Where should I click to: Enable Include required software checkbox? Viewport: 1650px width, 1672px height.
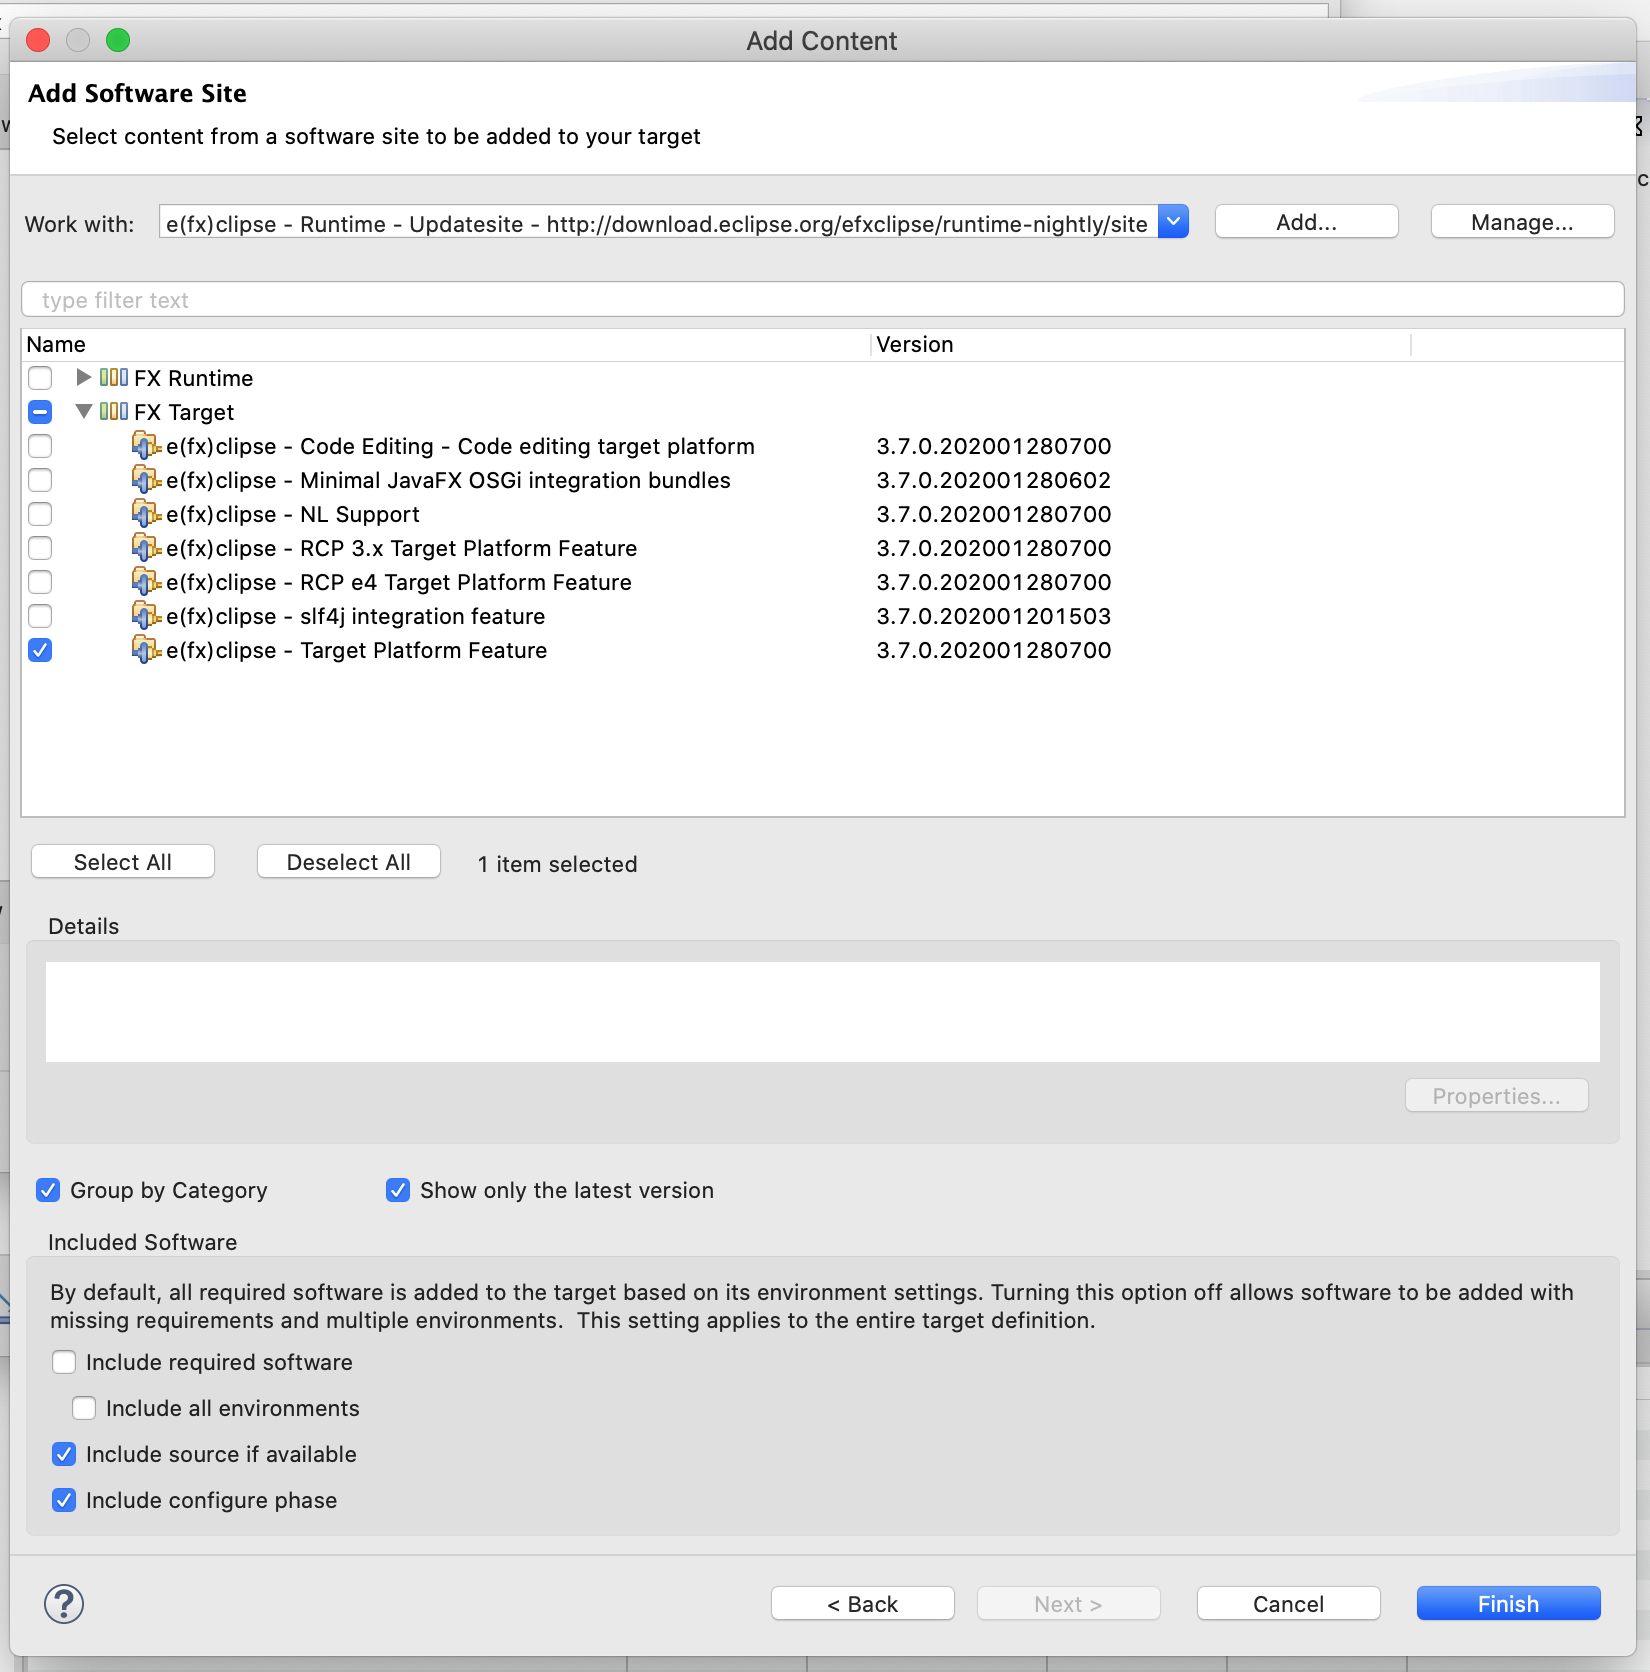(x=64, y=1362)
